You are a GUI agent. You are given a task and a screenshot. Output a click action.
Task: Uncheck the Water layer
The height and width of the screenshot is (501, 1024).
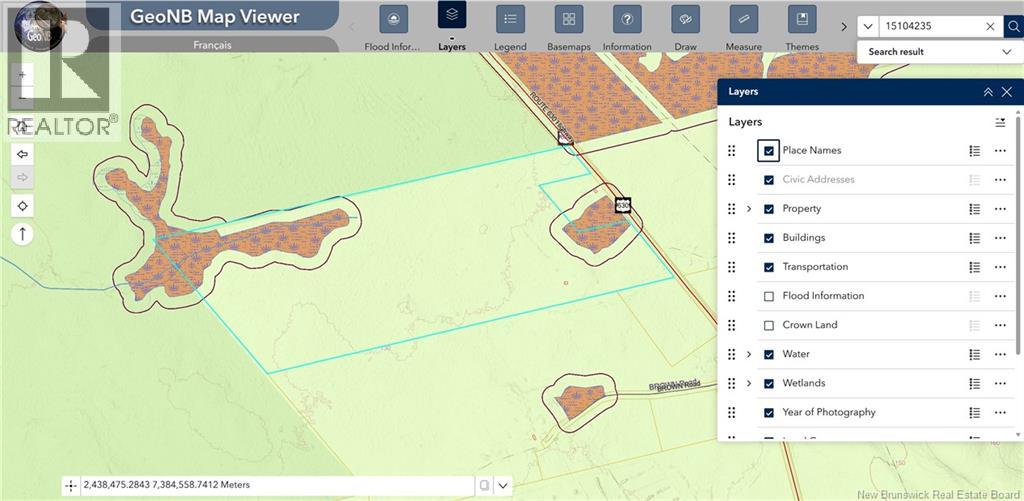(x=769, y=355)
